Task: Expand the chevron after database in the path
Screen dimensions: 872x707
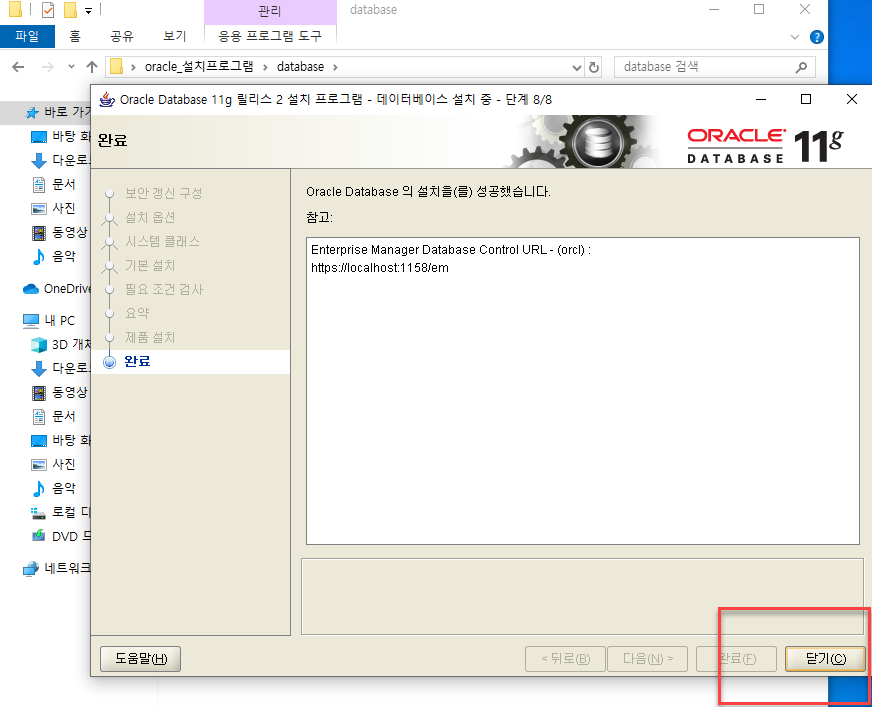Action: [x=335, y=67]
